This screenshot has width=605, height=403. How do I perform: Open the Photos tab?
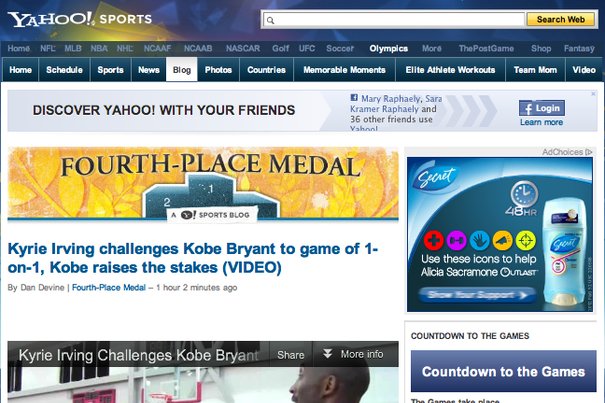pyautogui.click(x=218, y=70)
